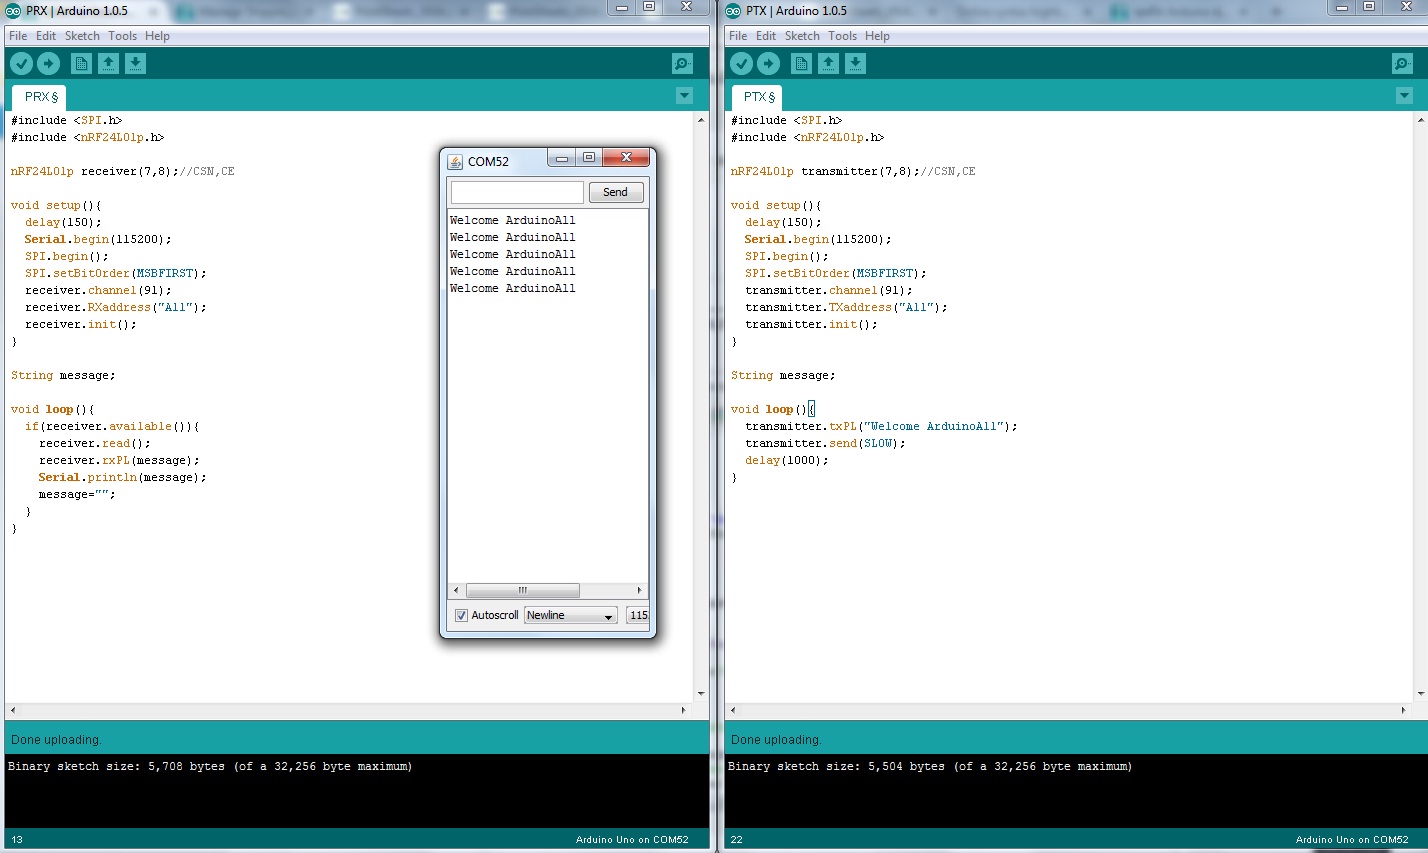Open baud rate dropdown showing 115
This screenshot has height=853, width=1428.
pos(638,615)
